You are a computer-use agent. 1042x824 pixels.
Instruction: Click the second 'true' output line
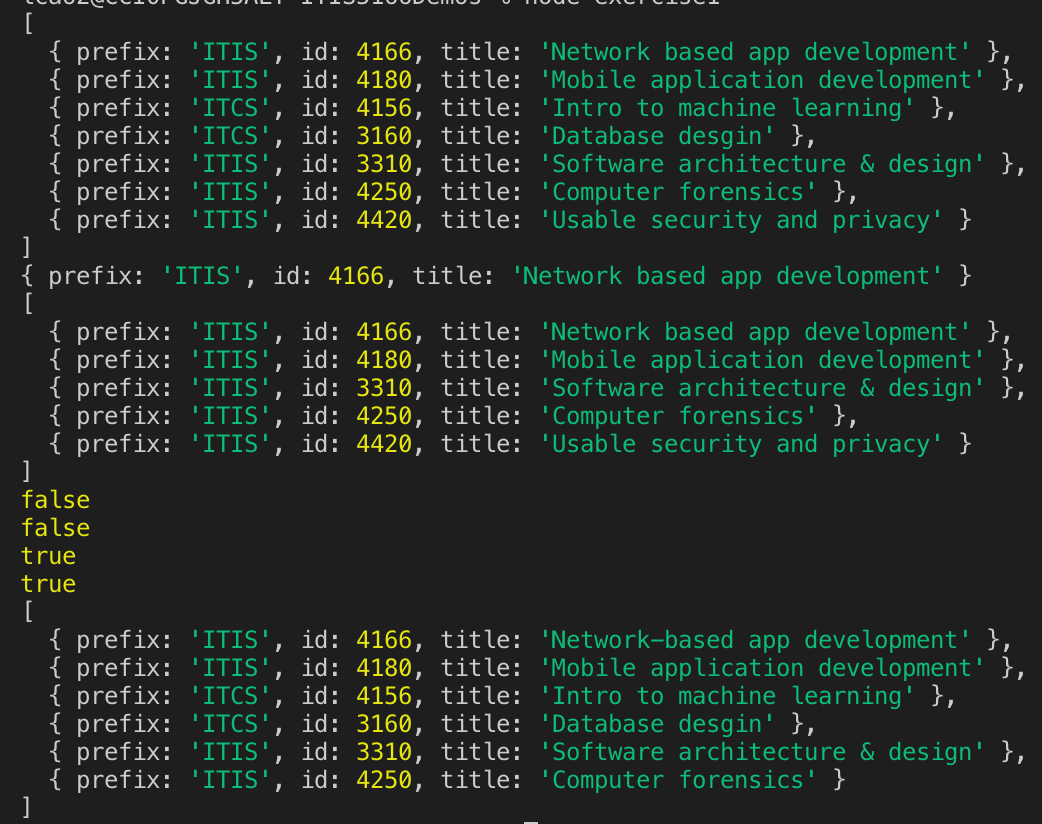pos(49,584)
